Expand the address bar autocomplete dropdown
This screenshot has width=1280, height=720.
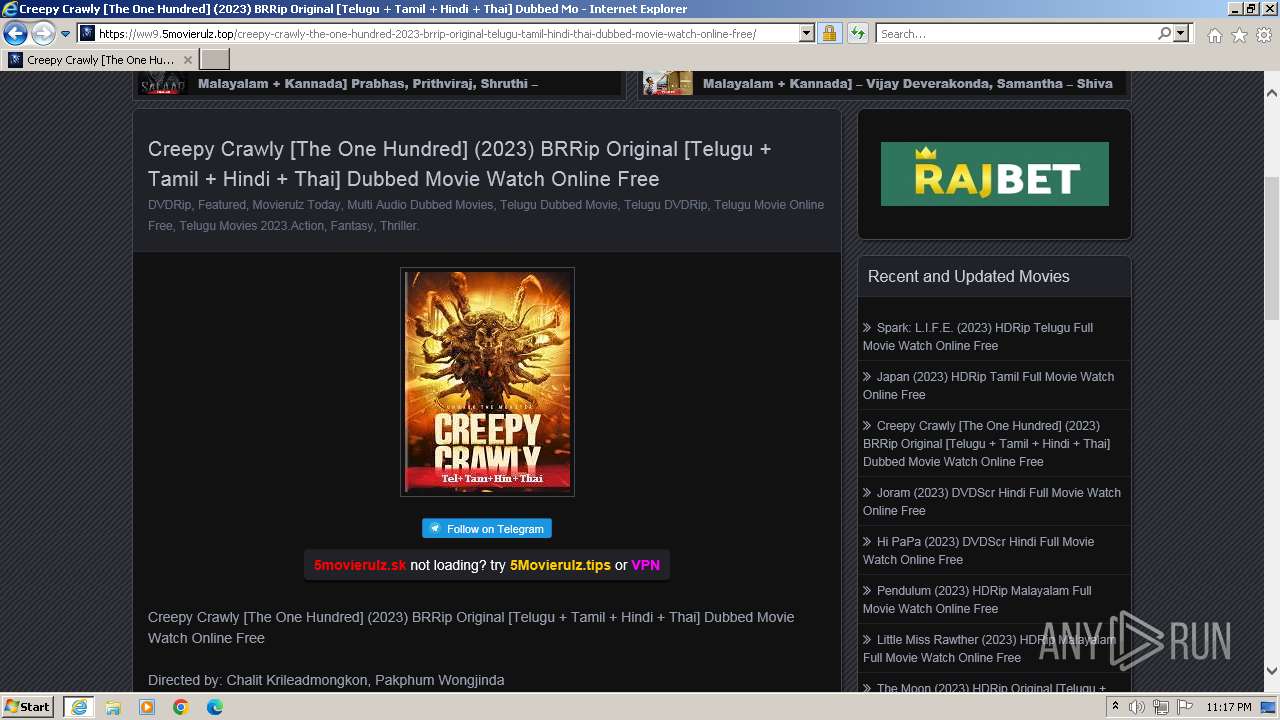tap(806, 34)
